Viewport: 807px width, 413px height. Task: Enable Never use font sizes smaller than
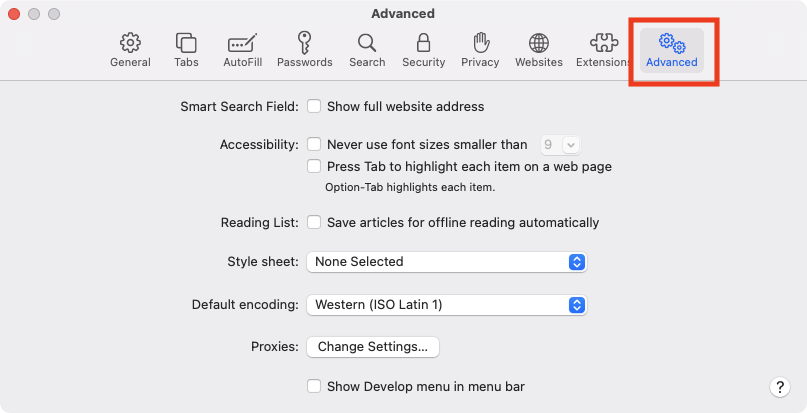pyautogui.click(x=314, y=144)
